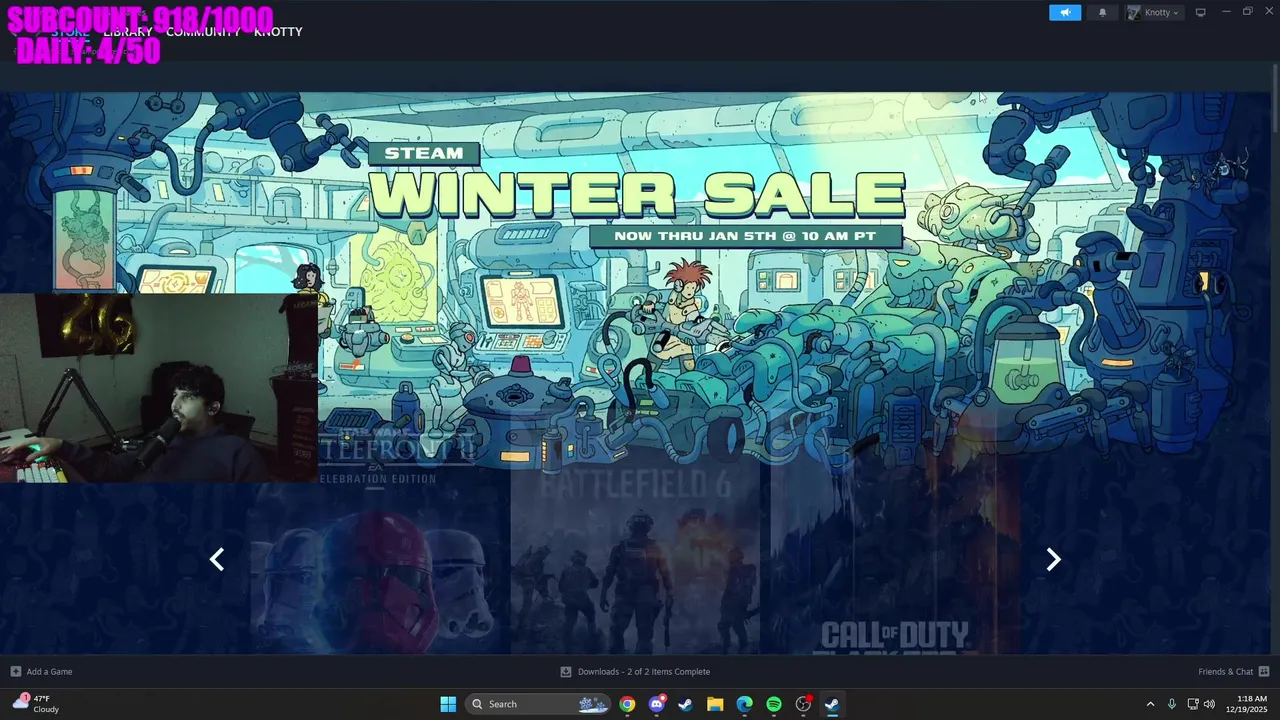The width and height of the screenshot is (1280, 720).
Task: Open Discord from the taskbar
Action: click(x=656, y=704)
